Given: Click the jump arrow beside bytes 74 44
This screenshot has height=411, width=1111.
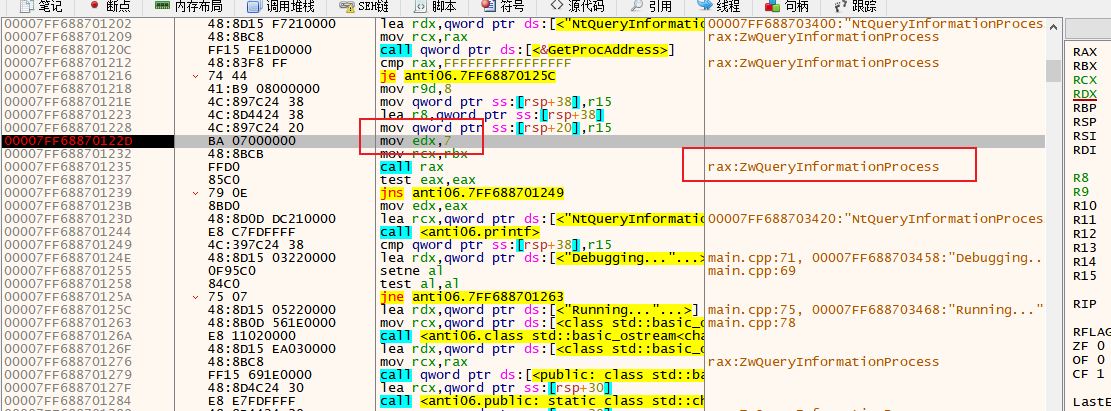Looking at the screenshot, I should tap(196, 76).
